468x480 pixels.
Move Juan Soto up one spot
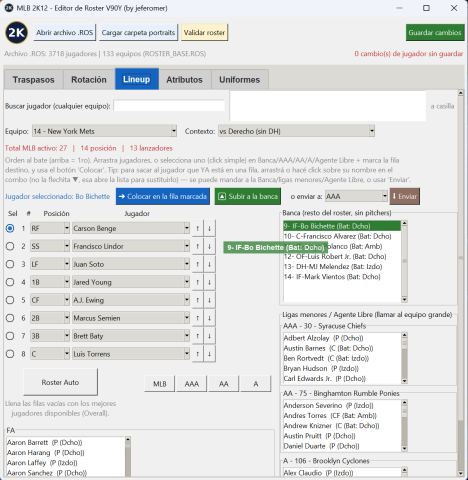pyautogui.click(x=198, y=264)
